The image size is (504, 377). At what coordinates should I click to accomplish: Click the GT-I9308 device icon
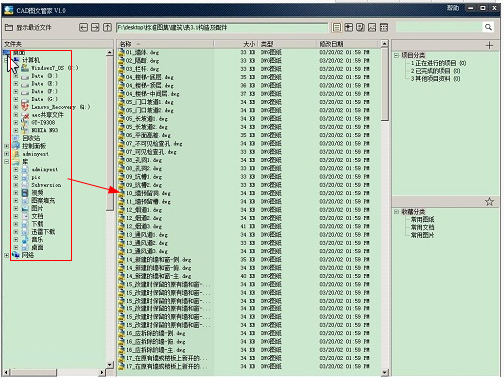click(25, 122)
